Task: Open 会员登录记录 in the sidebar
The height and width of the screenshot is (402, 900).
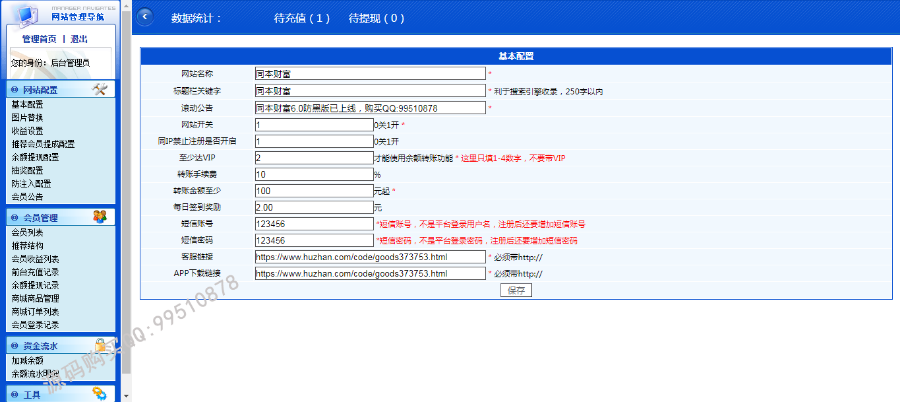Action: click(35, 325)
